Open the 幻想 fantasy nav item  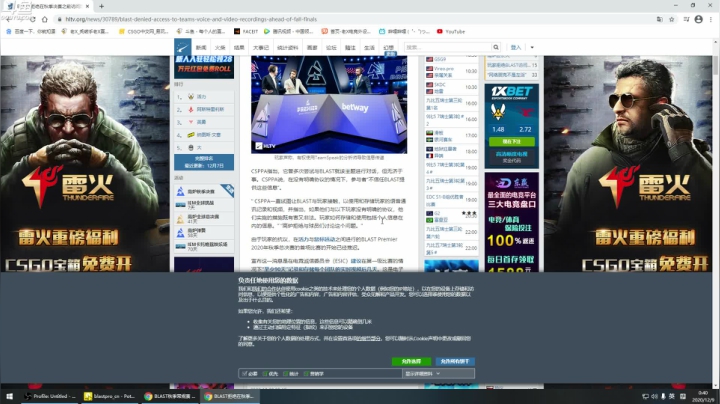pos(388,47)
